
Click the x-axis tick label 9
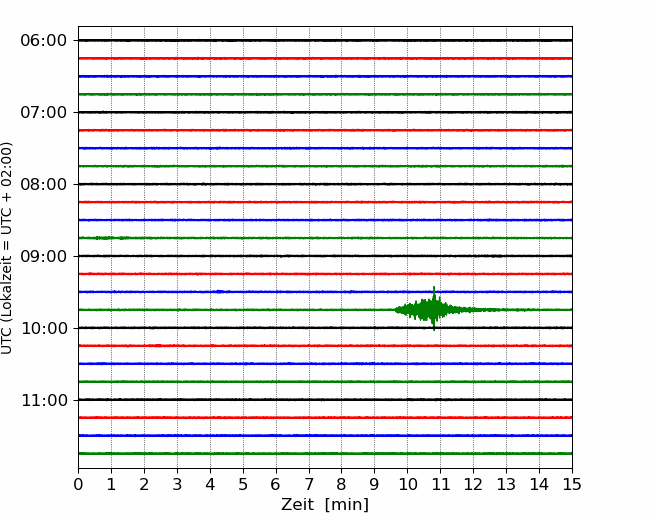(374, 484)
